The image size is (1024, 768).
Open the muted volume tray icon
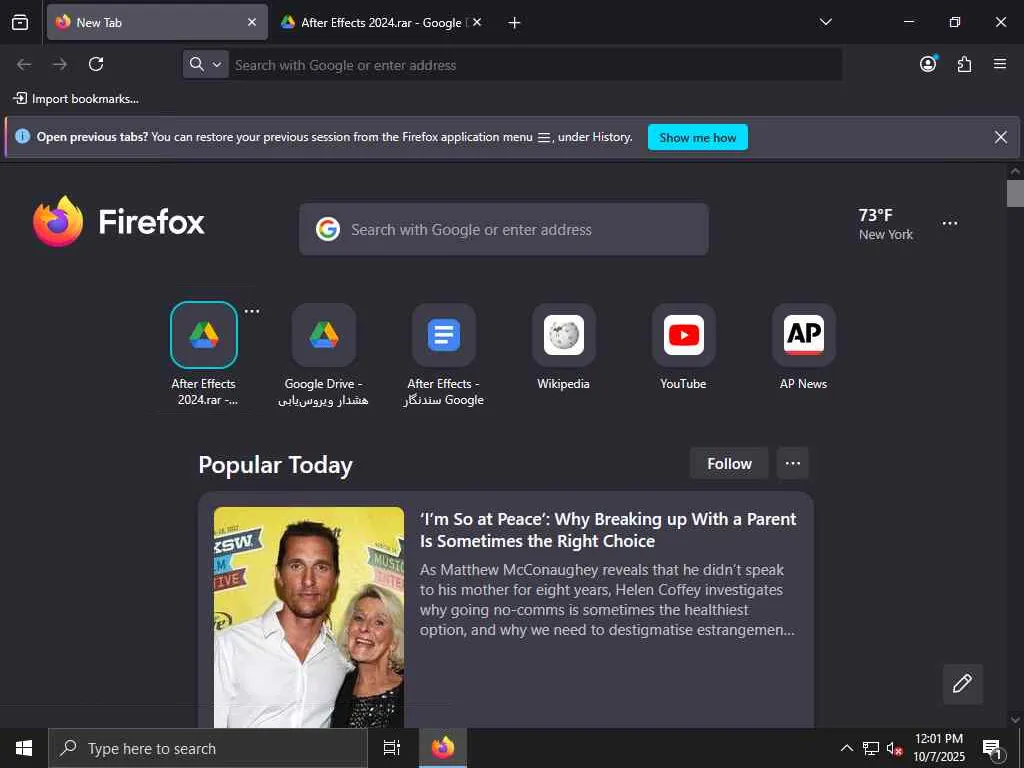pos(895,748)
